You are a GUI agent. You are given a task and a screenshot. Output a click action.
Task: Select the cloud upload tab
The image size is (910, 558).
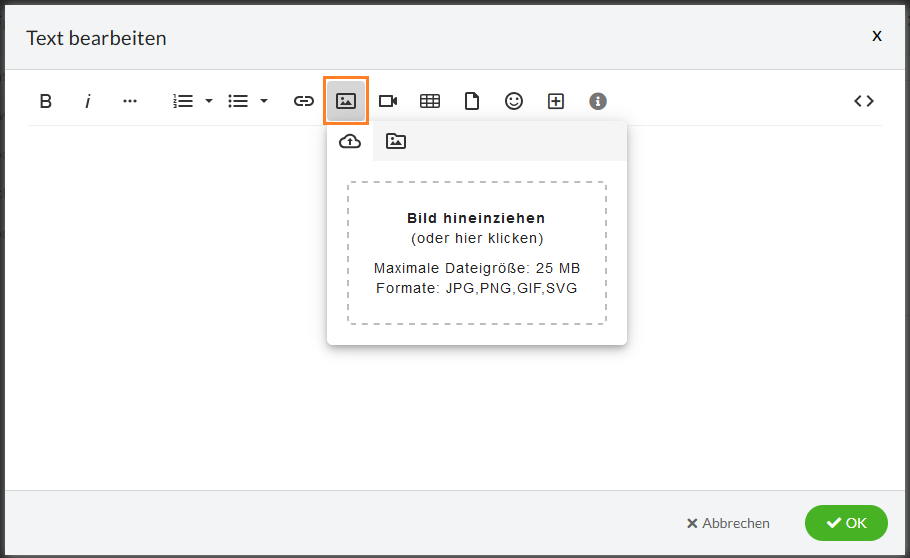coord(350,141)
